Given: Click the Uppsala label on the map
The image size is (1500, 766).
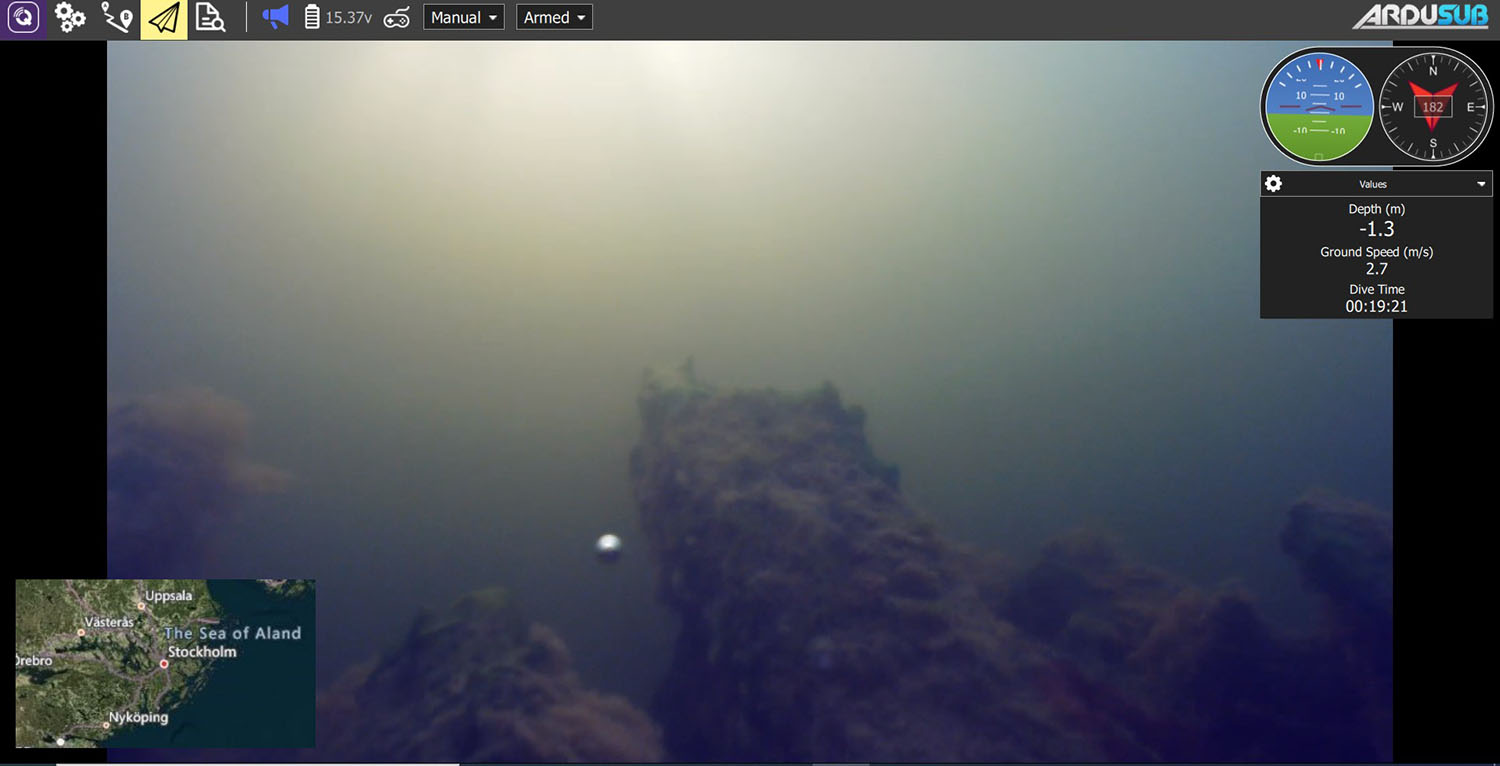Looking at the screenshot, I should [168, 596].
